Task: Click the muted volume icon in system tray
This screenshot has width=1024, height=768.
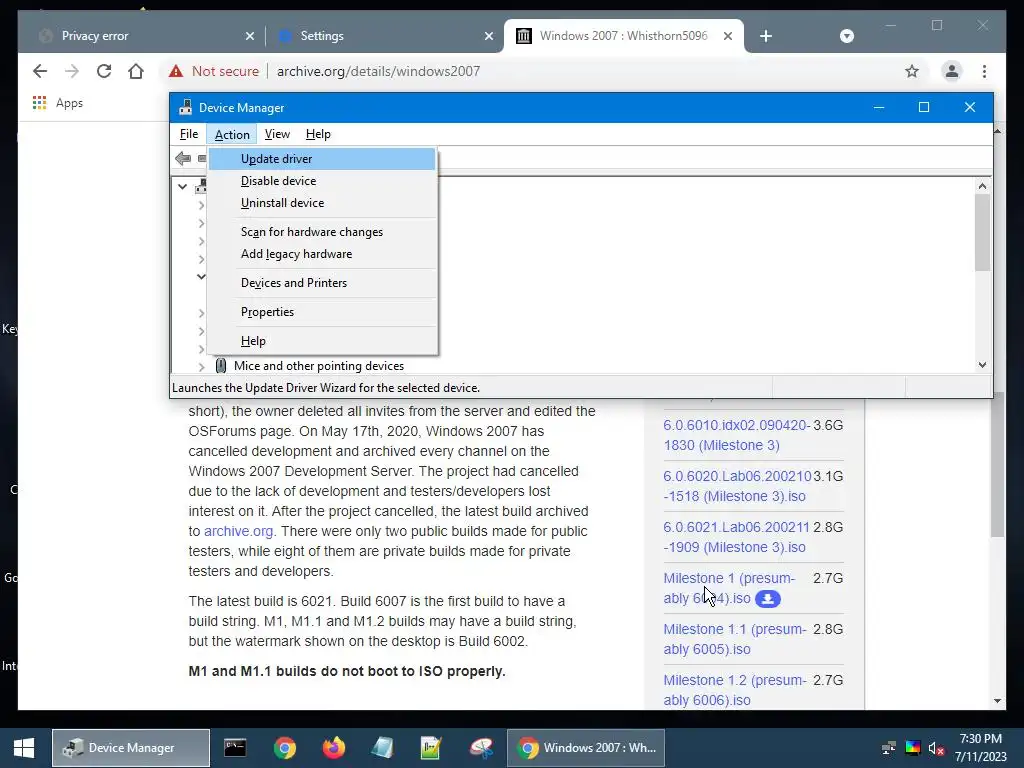Action: coord(936,748)
